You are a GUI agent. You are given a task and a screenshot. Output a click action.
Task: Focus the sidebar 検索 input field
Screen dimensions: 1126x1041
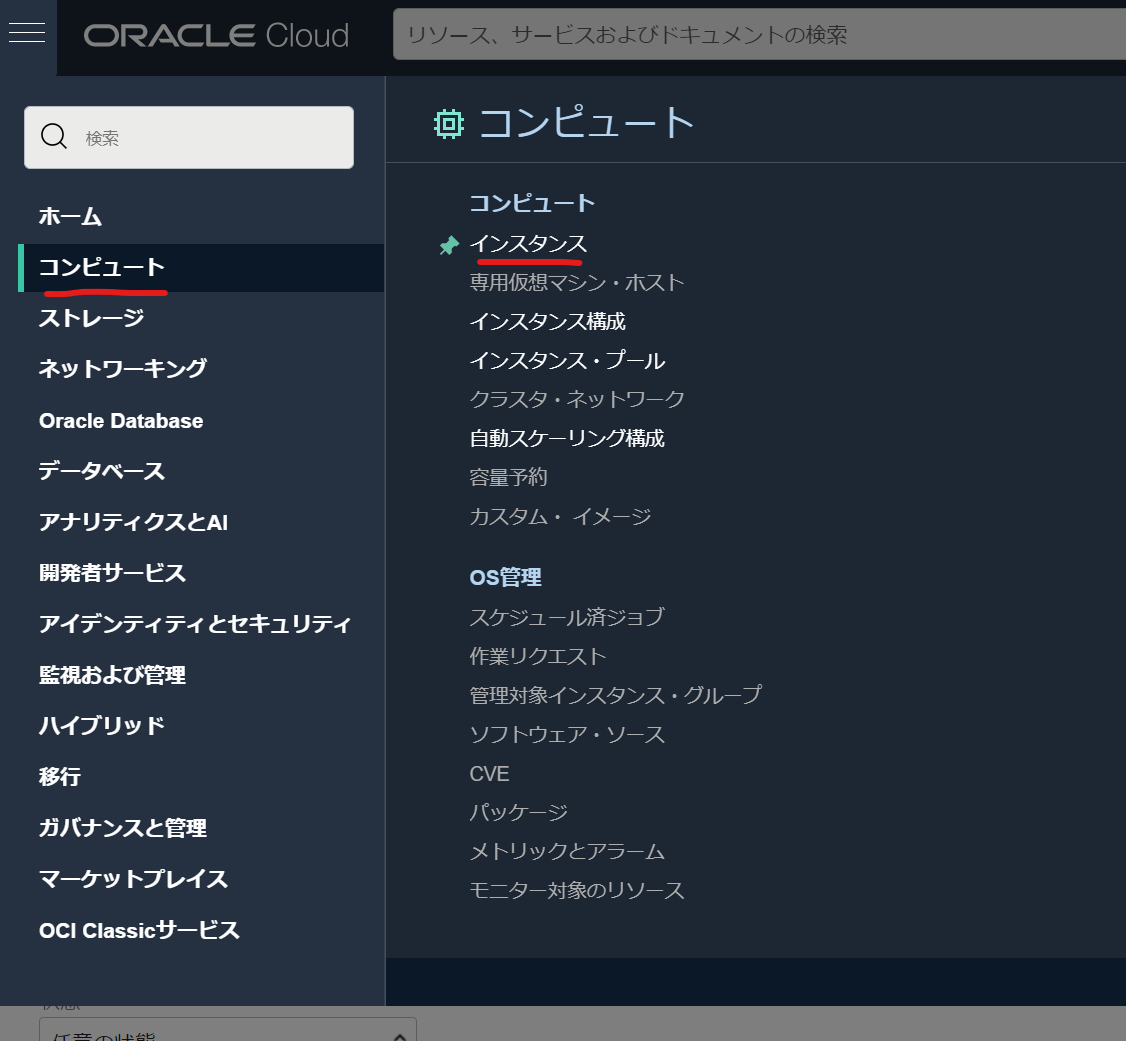click(189, 138)
